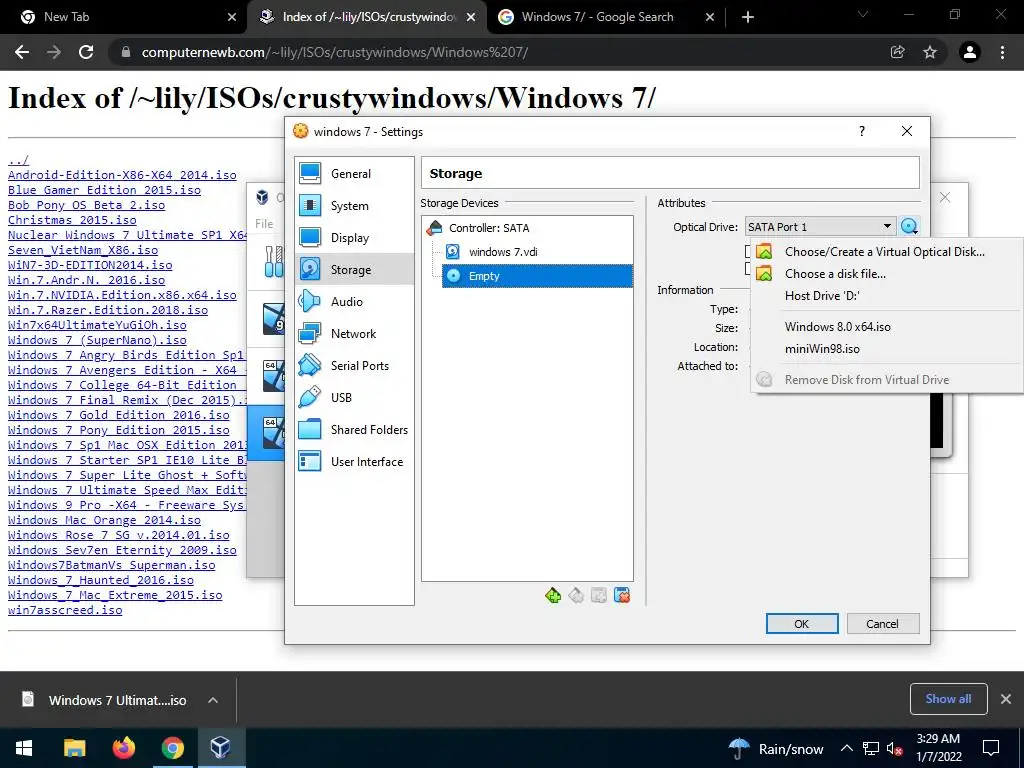Open Display settings category
This screenshot has height=768, width=1024.
pos(354,238)
